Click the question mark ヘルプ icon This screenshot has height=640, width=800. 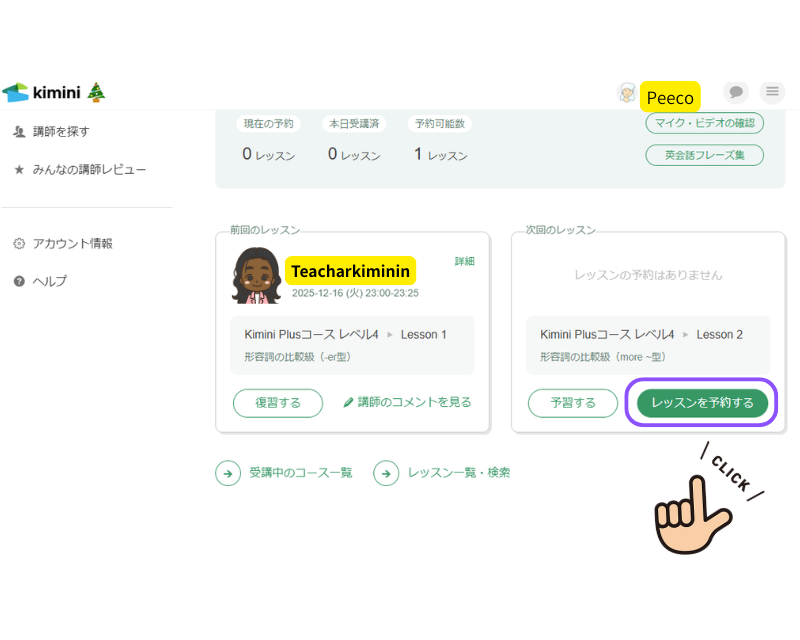click(19, 281)
